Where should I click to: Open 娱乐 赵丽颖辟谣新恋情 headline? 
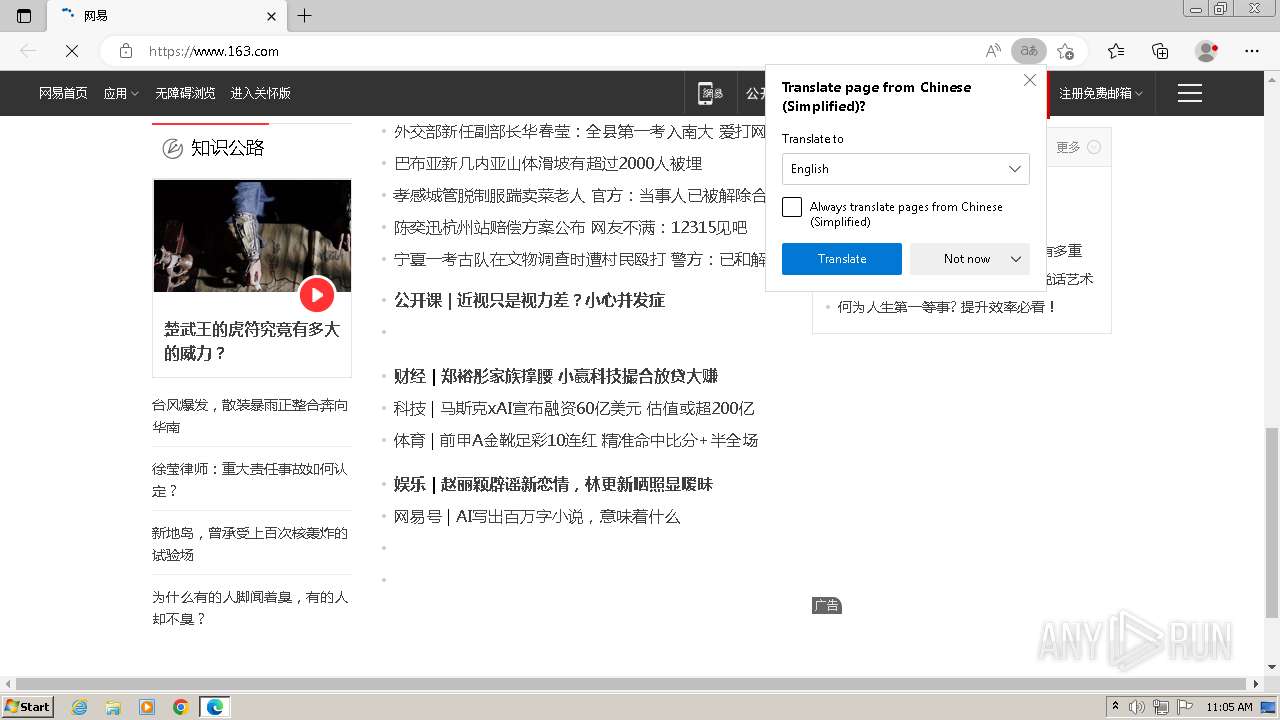553,484
